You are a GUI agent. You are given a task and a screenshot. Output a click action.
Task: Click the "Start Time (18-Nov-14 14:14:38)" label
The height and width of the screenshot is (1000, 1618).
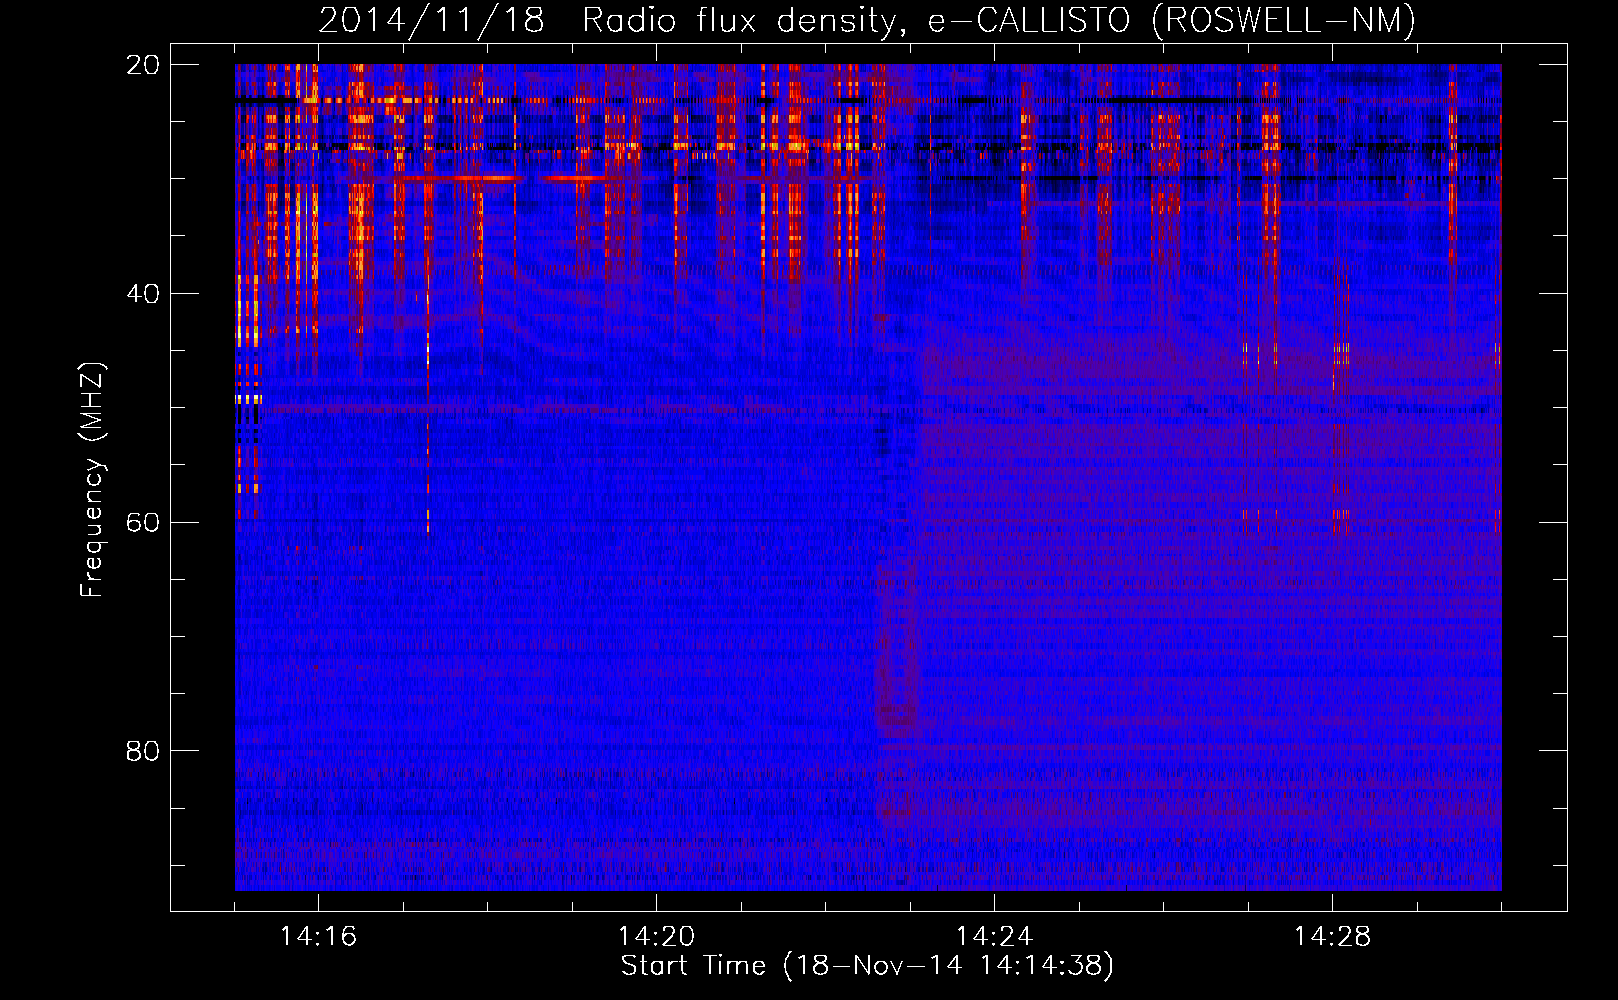pos(867,966)
